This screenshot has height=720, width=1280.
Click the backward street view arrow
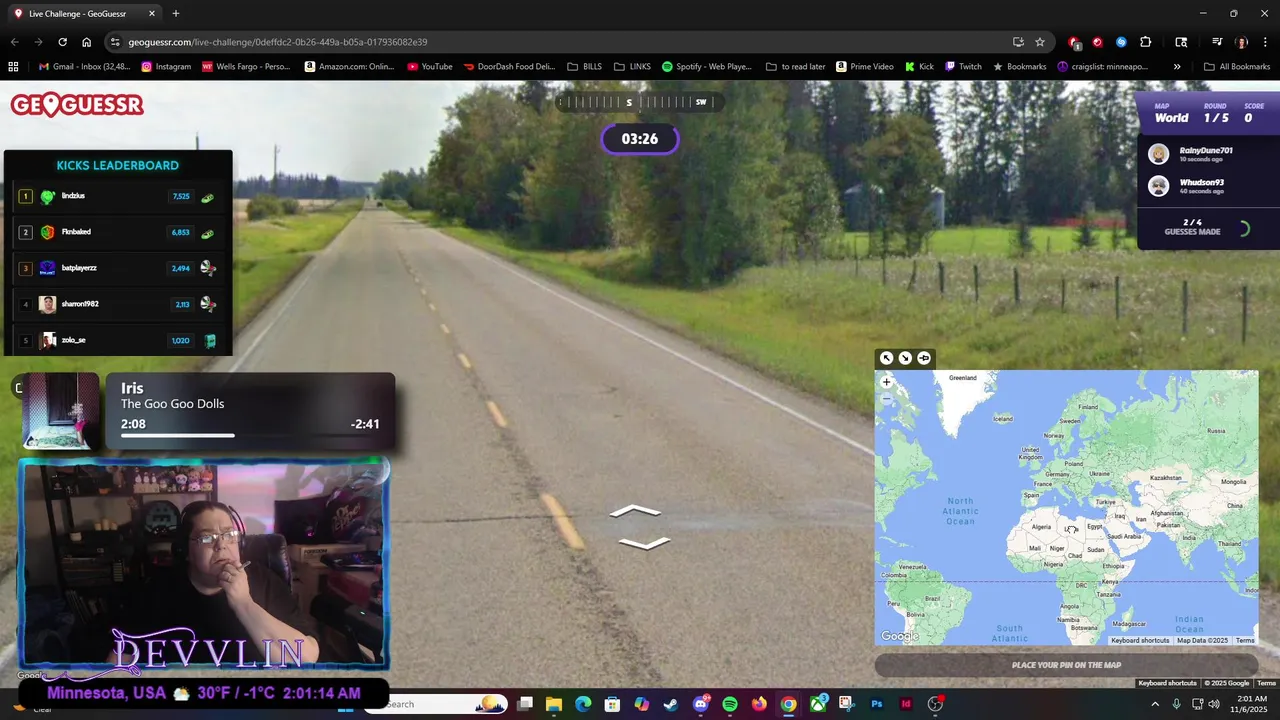(x=644, y=543)
